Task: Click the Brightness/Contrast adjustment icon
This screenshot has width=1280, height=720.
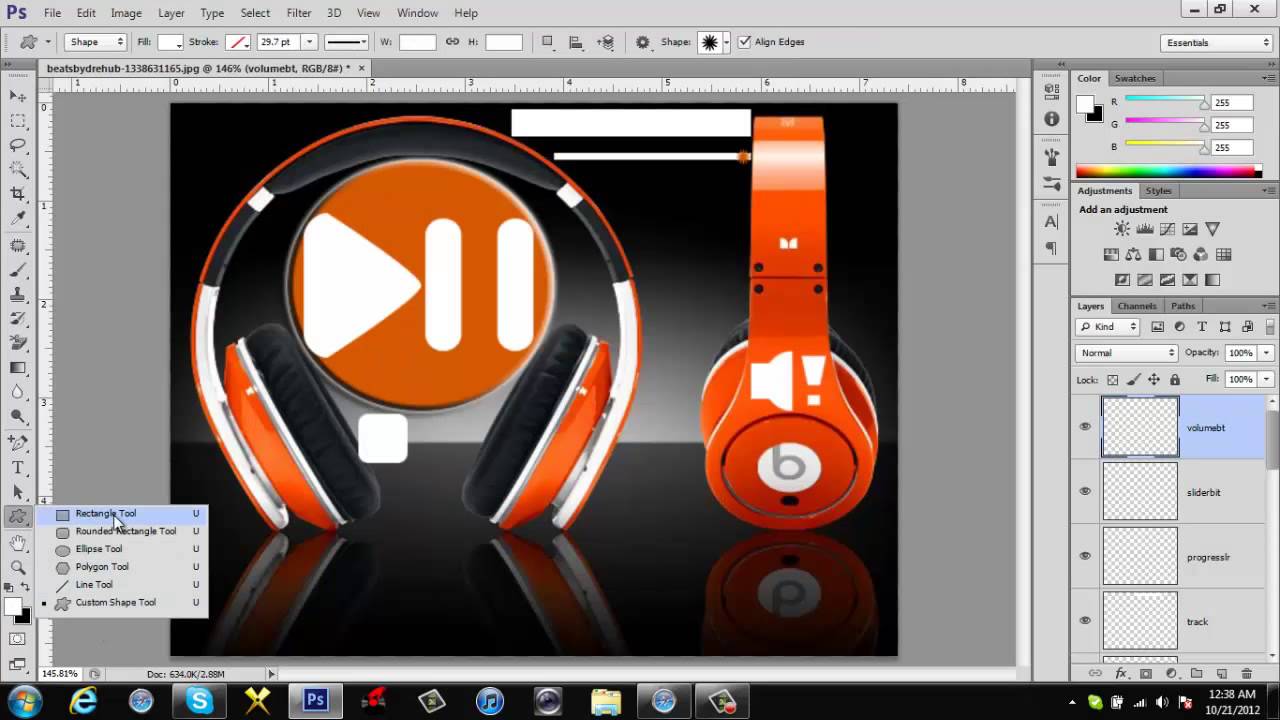Action: click(x=1122, y=229)
